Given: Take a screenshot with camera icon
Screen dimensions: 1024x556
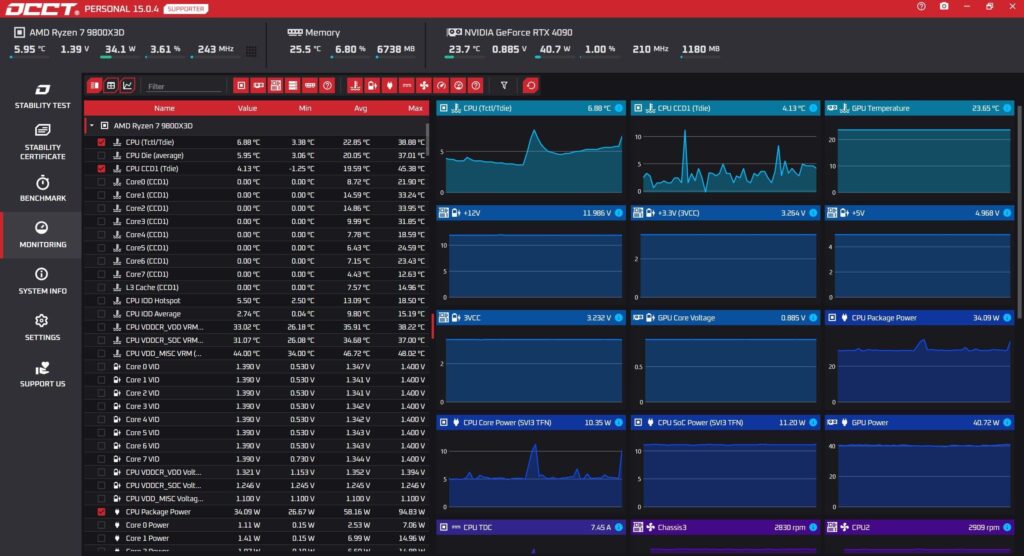Looking at the screenshot, I should coord(944,7).
